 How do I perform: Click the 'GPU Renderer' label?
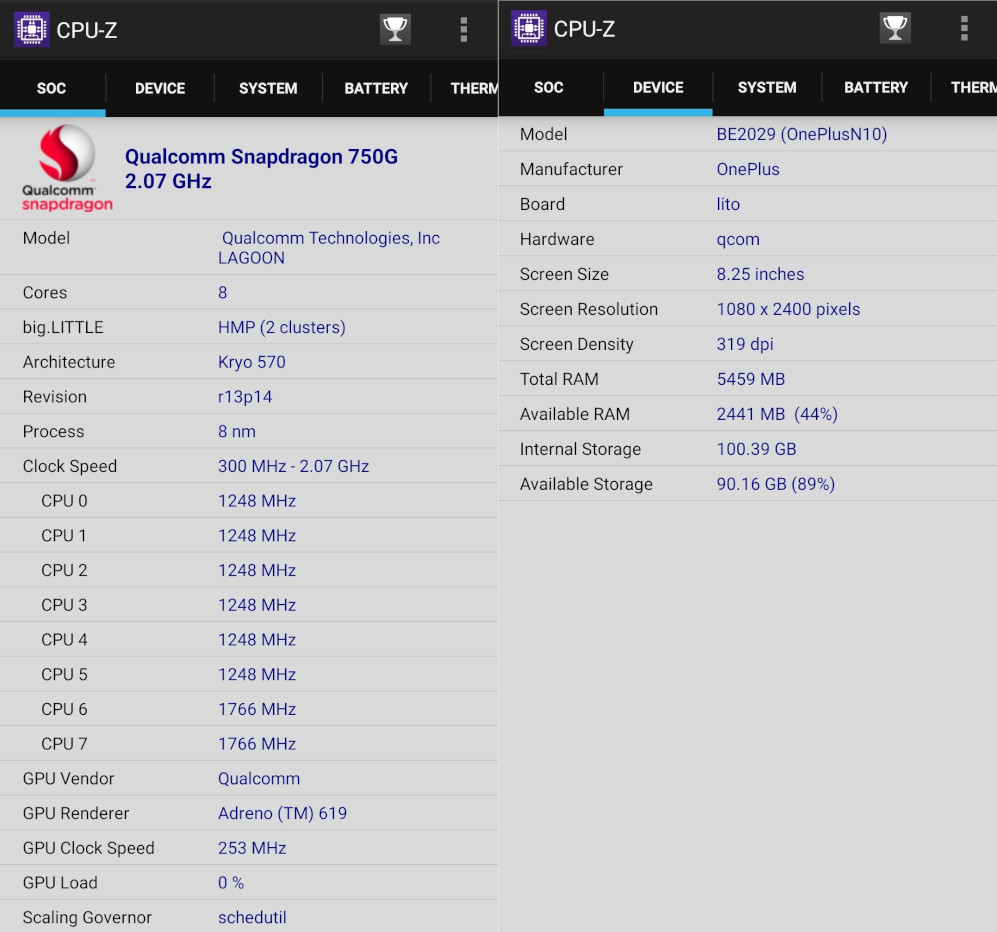coord(76,814)
